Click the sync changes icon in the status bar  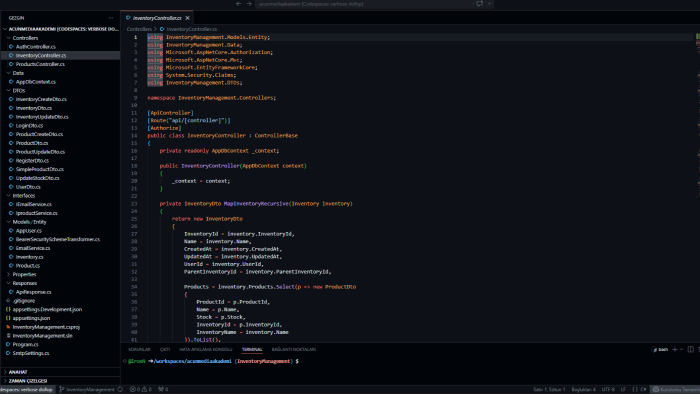pos(120,390)
